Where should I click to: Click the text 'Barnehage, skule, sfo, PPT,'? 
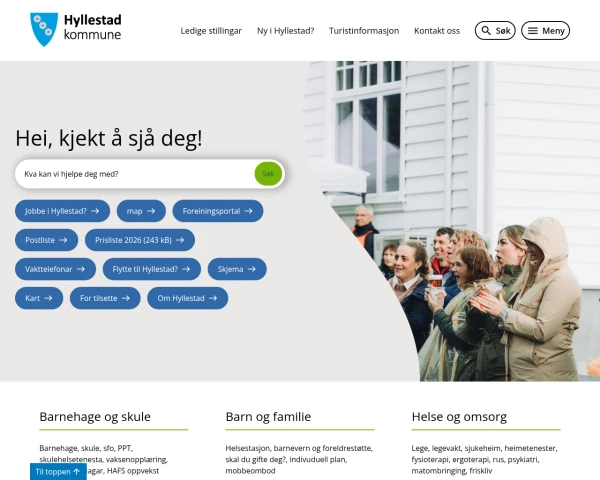pyautogui.click(x=86, y=448)
